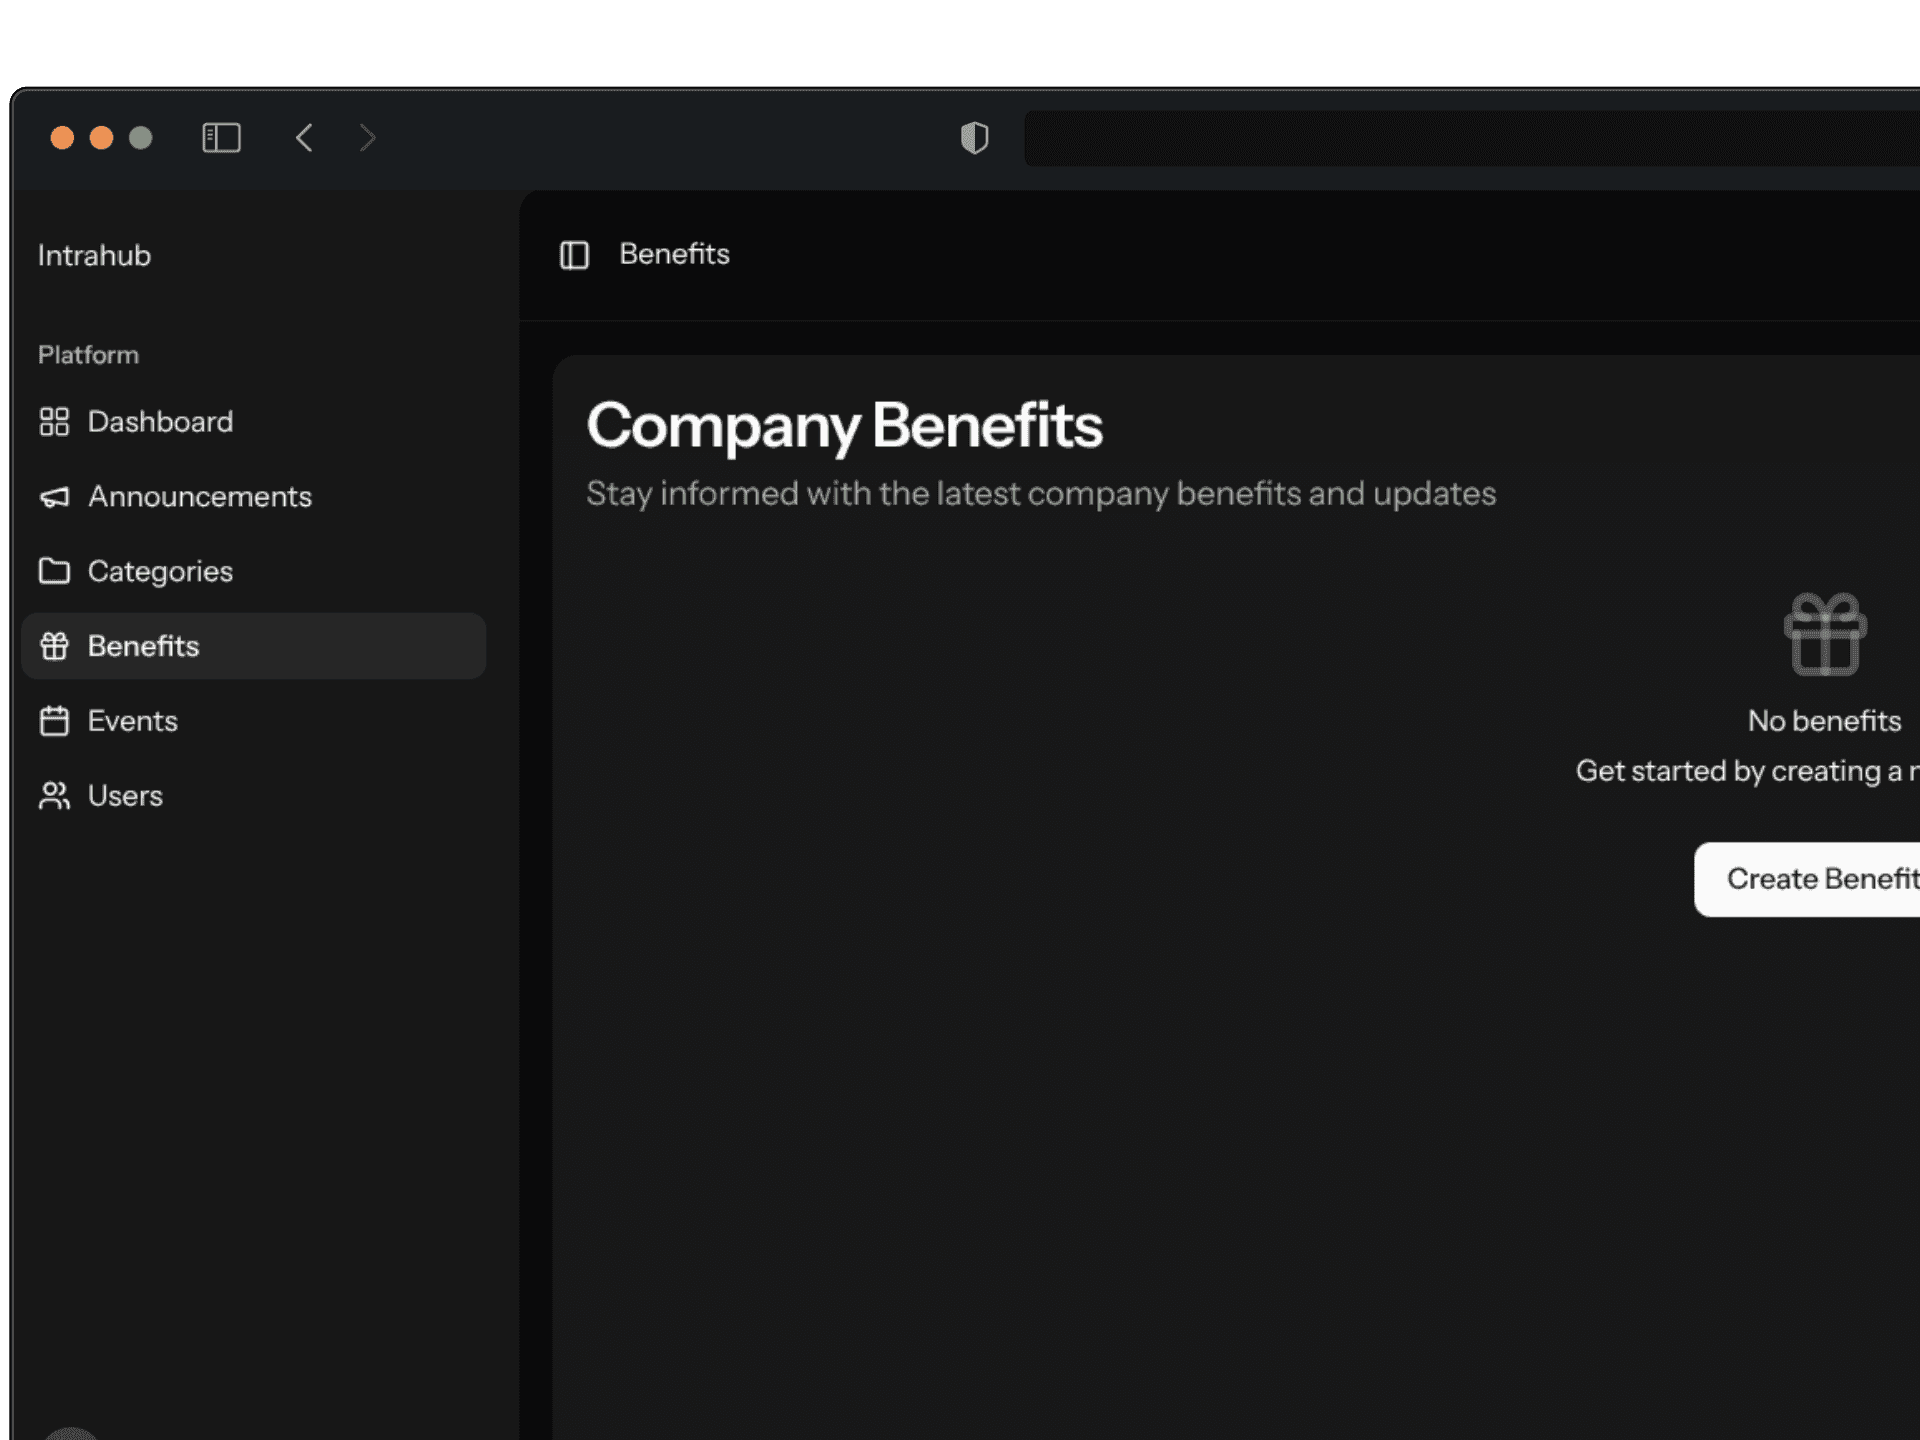The height and width of the screenshot is (1440, 1920).
Task: Click the green maximize window button
Action: coord(141,138)
